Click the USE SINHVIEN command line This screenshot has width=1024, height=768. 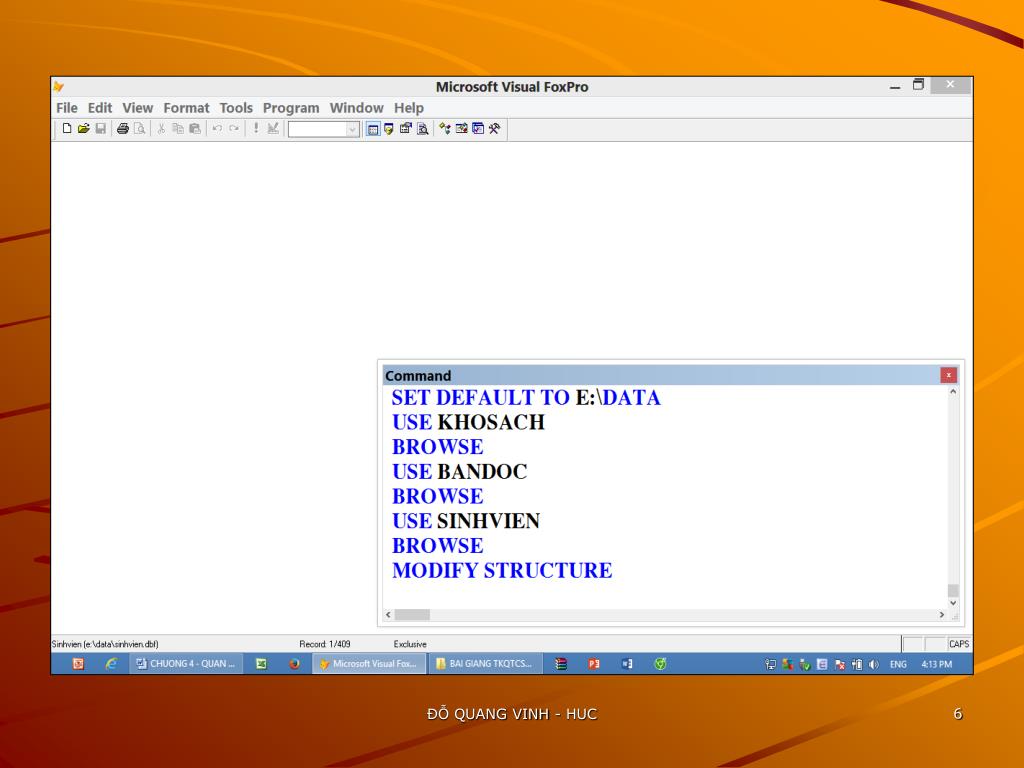[466, 521]
